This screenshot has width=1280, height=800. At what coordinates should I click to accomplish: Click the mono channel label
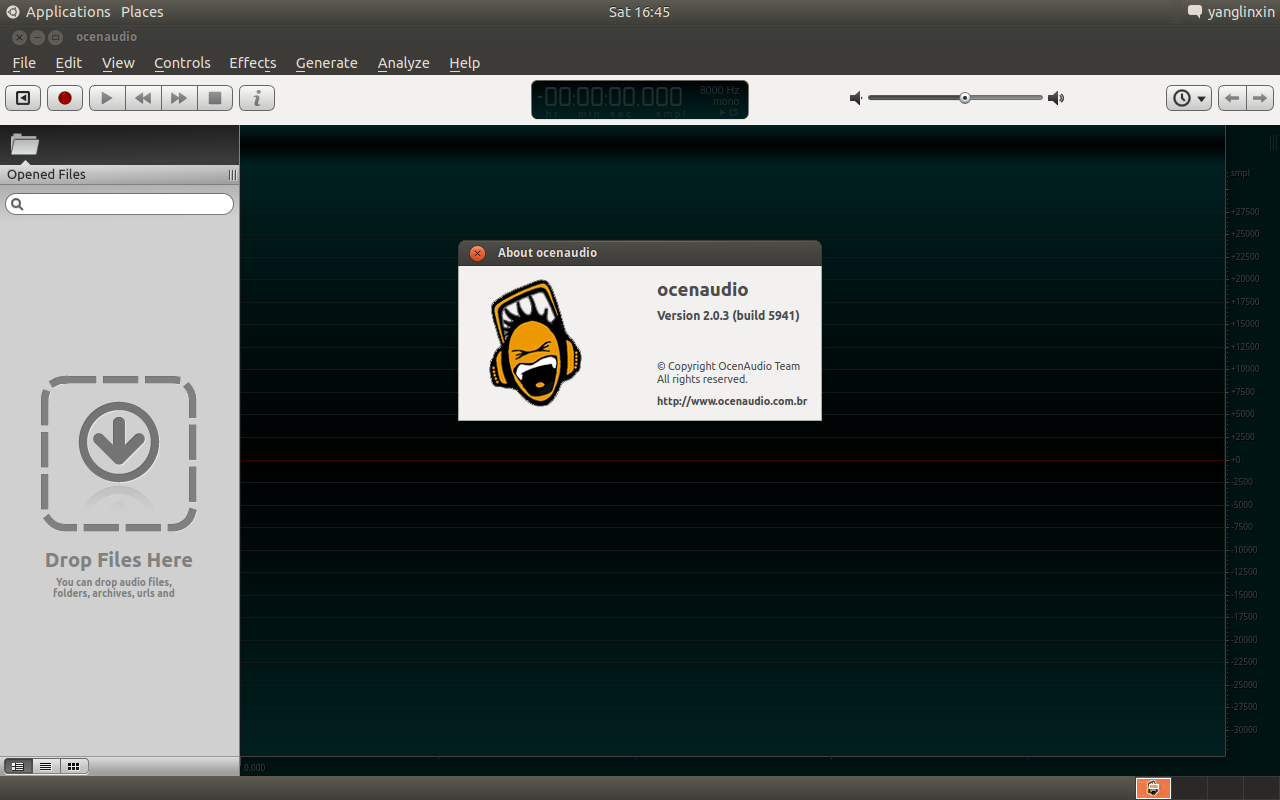click(726, 101)
